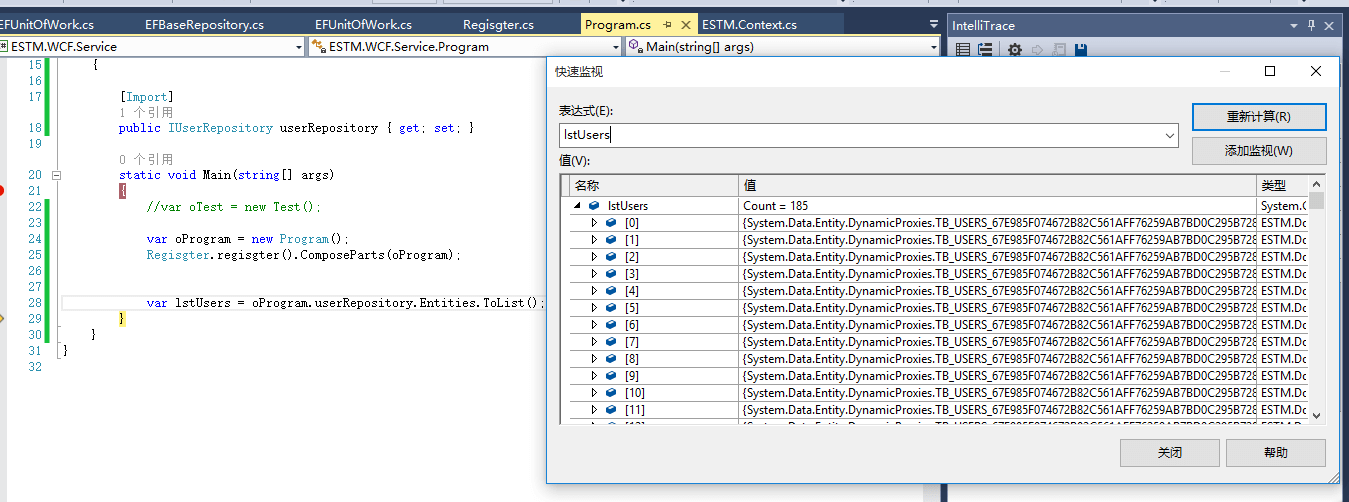Click the first IntelliTrace list view icon
Image resolution: width=1349 pixels, height=502 pixels.
(963, 49)
